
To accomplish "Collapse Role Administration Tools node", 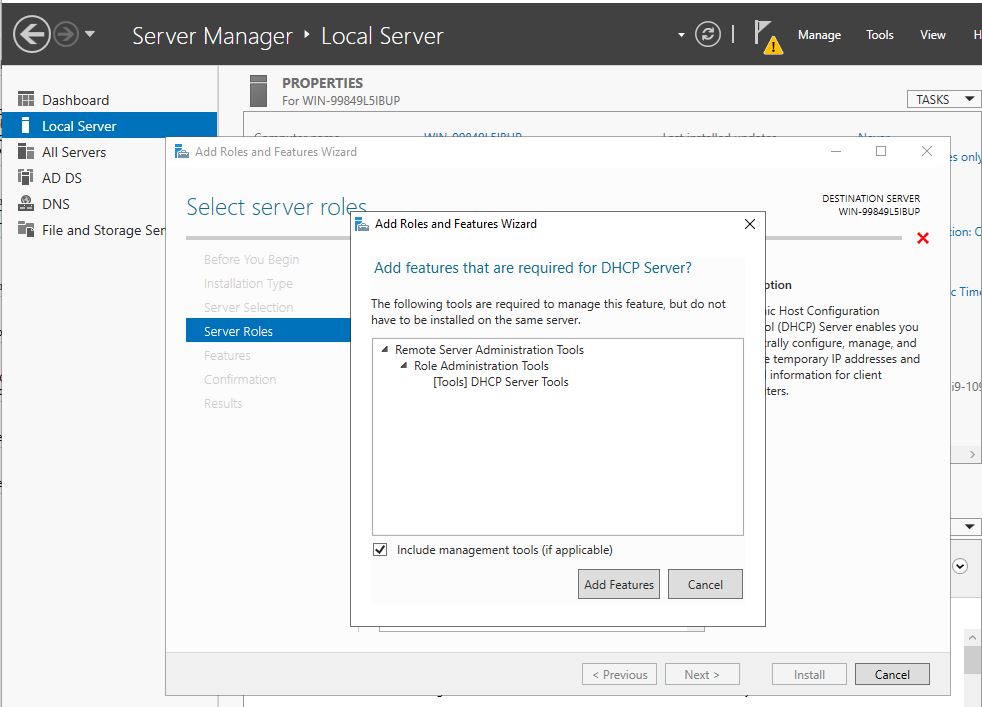I will coord(404,365).
